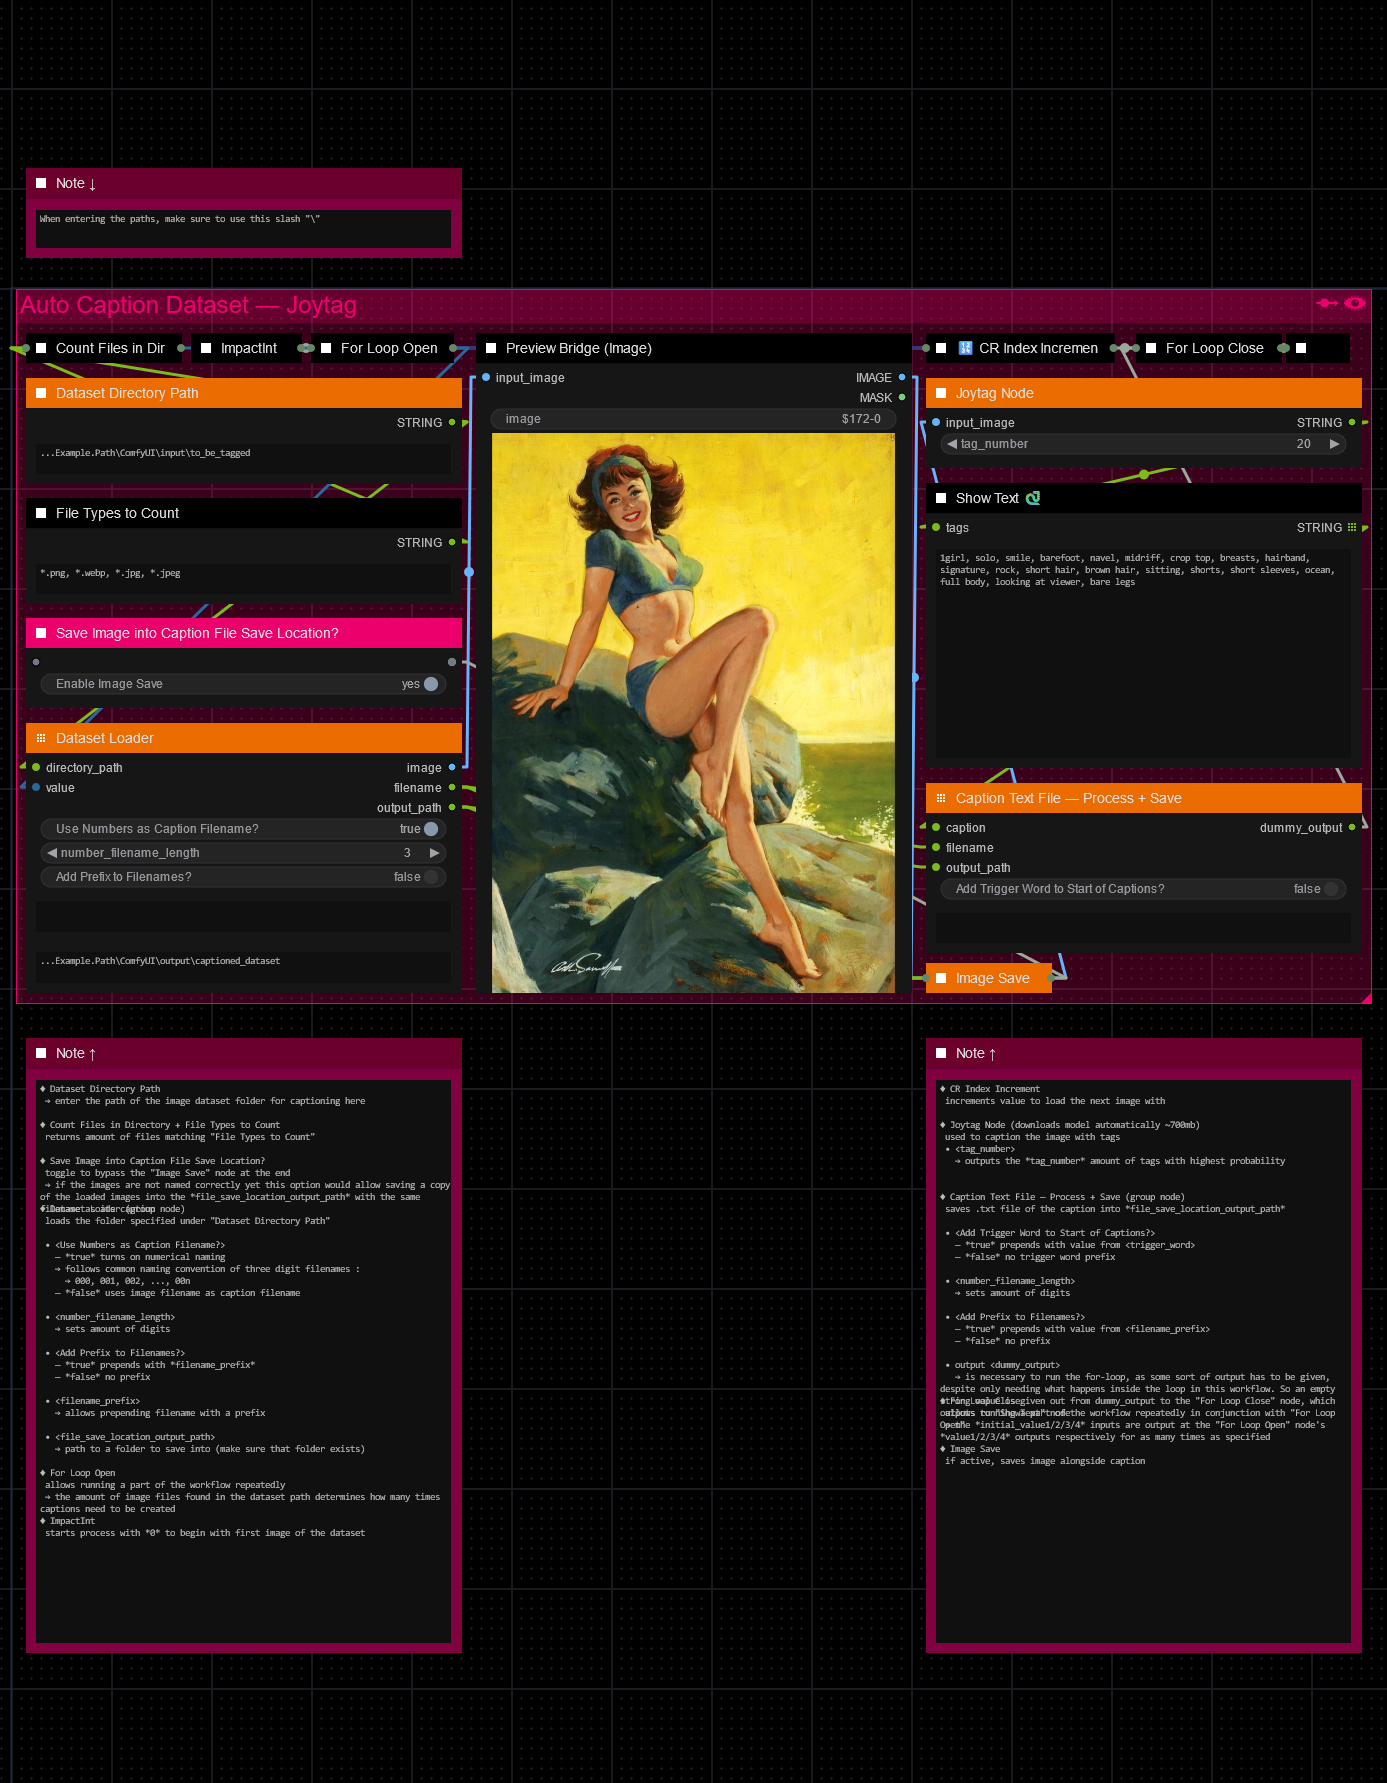1387x1783 pixels.
Task: Open the Preview Bridge image selector
Action: click(694, 419)
